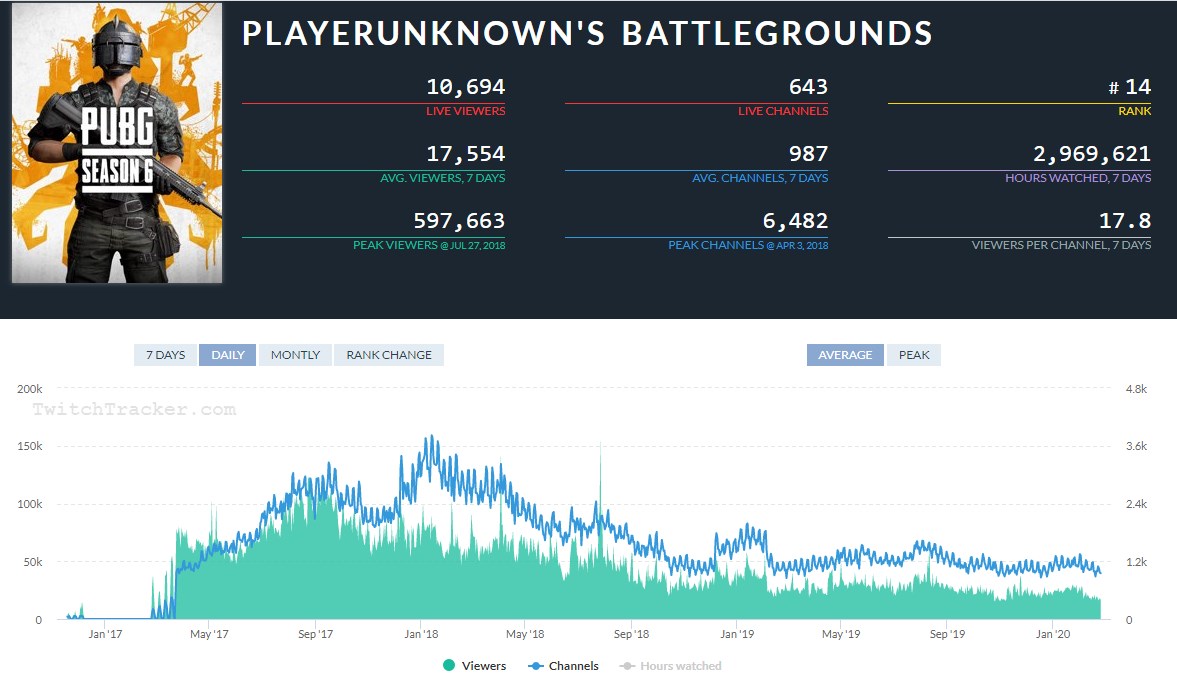
Task: Open the MONTLY chart view
Action: (295, 355)
